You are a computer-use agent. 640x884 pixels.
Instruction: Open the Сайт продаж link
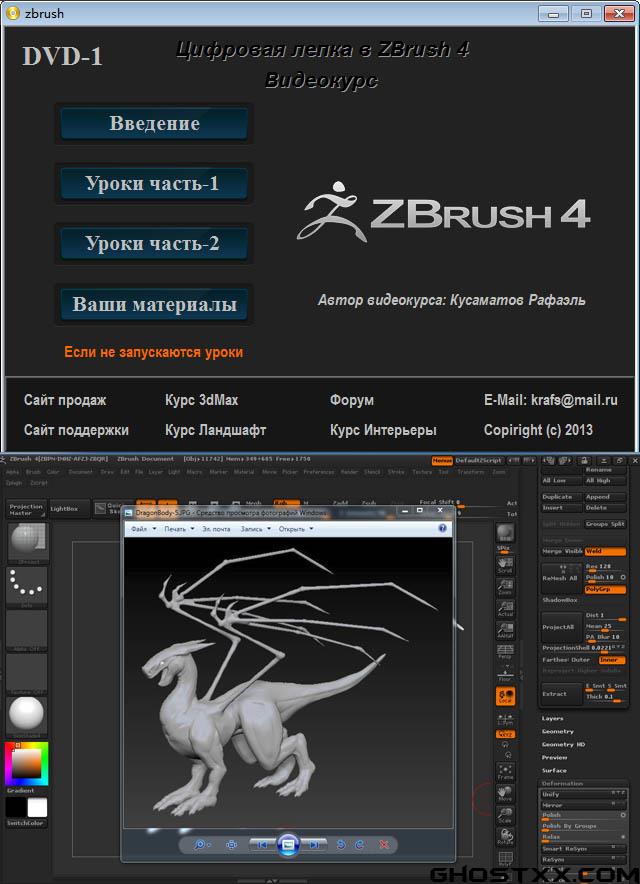click(x=65, y=400)
